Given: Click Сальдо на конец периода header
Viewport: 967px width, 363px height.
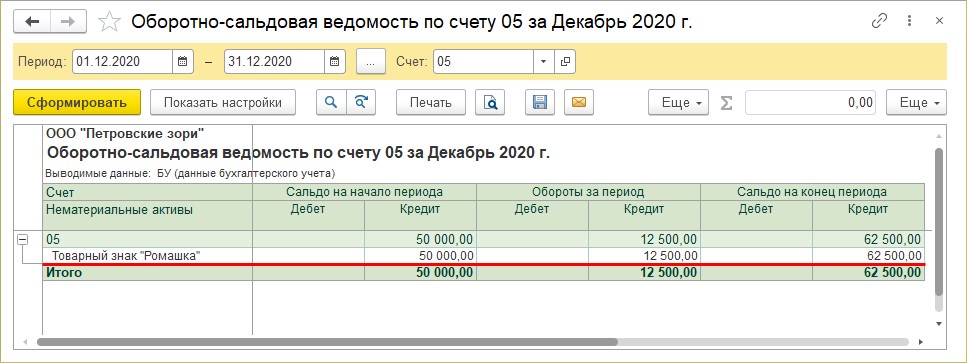Looking at the screenshot, I should coord(812,192).
